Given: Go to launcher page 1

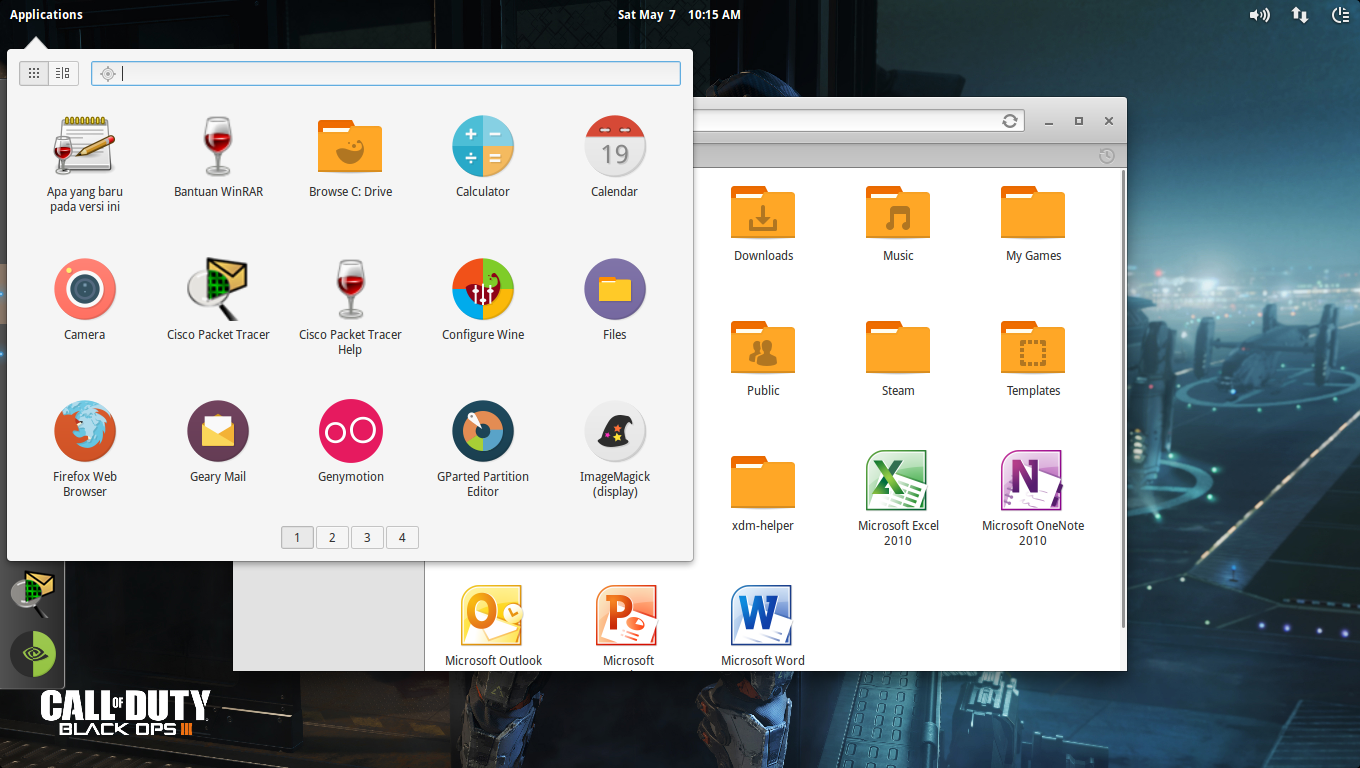Looking at the screenshot, I should tap(297, 538).
